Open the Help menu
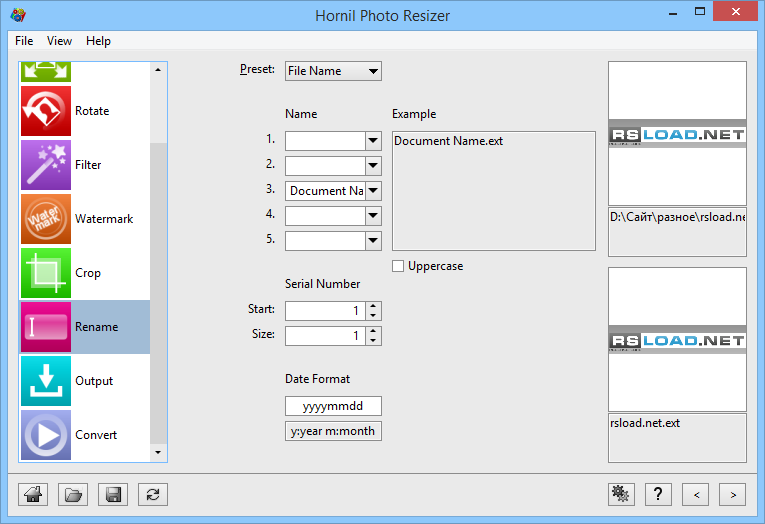765x524 pixels. [98, 41]
